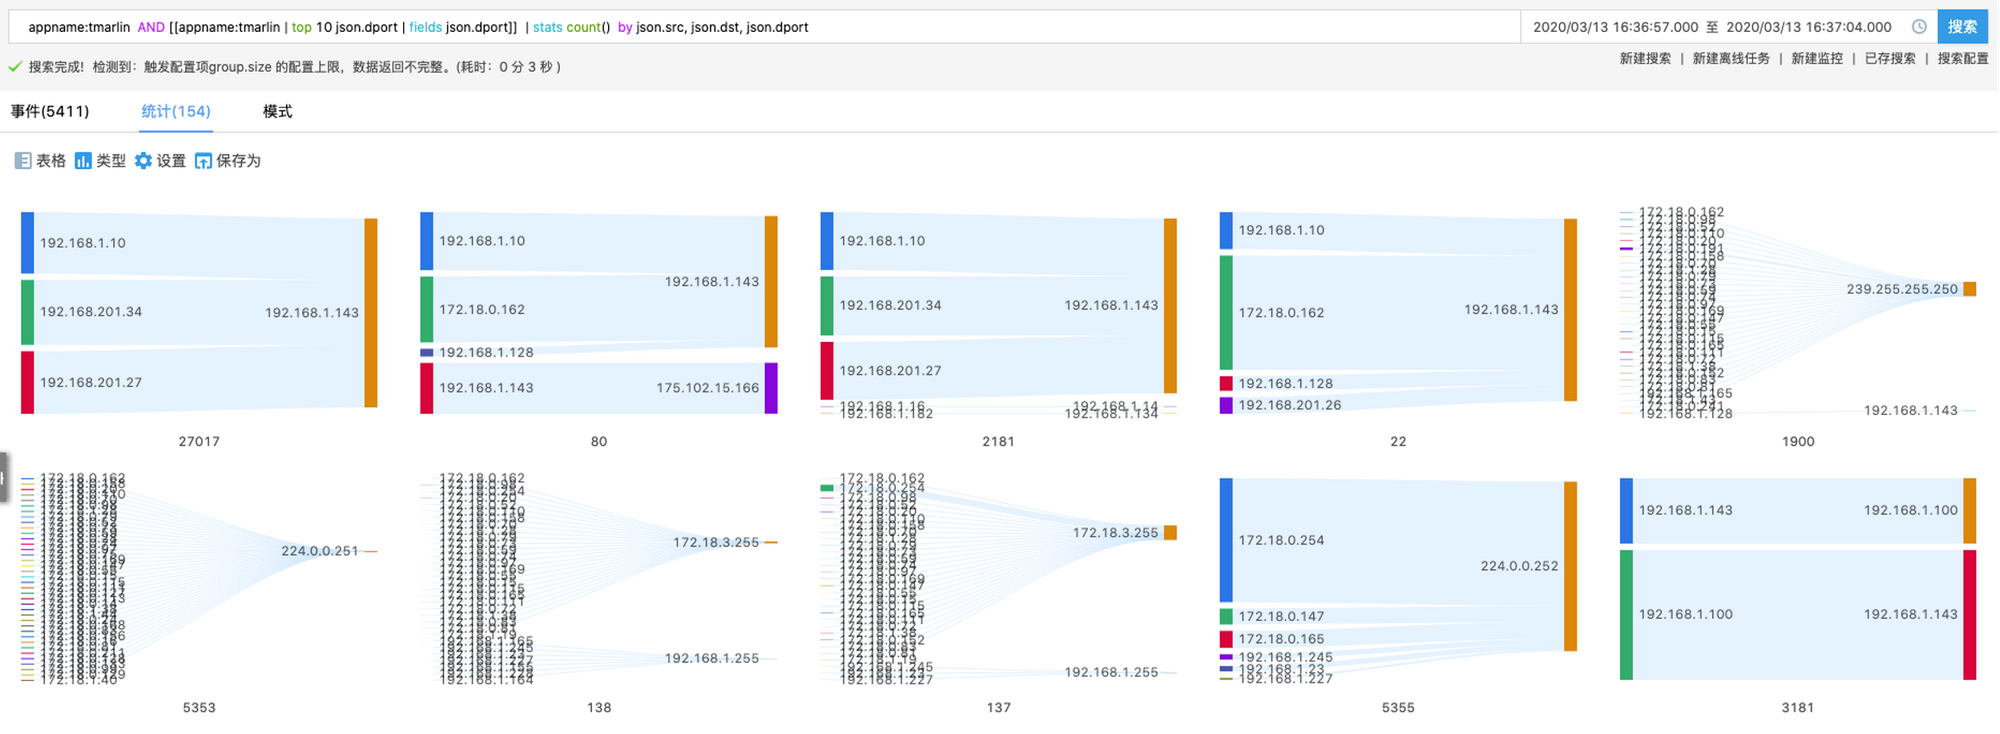
Task: Click red 192.168.1.143 source node in chart 80
Action: [x=427, y=388]
